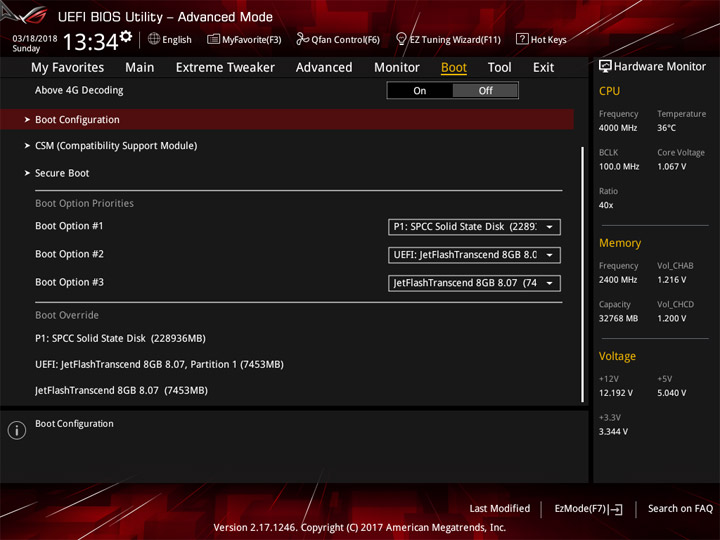Change language from English
Screen dimensions: 720x540
click(x=177, y=39)
